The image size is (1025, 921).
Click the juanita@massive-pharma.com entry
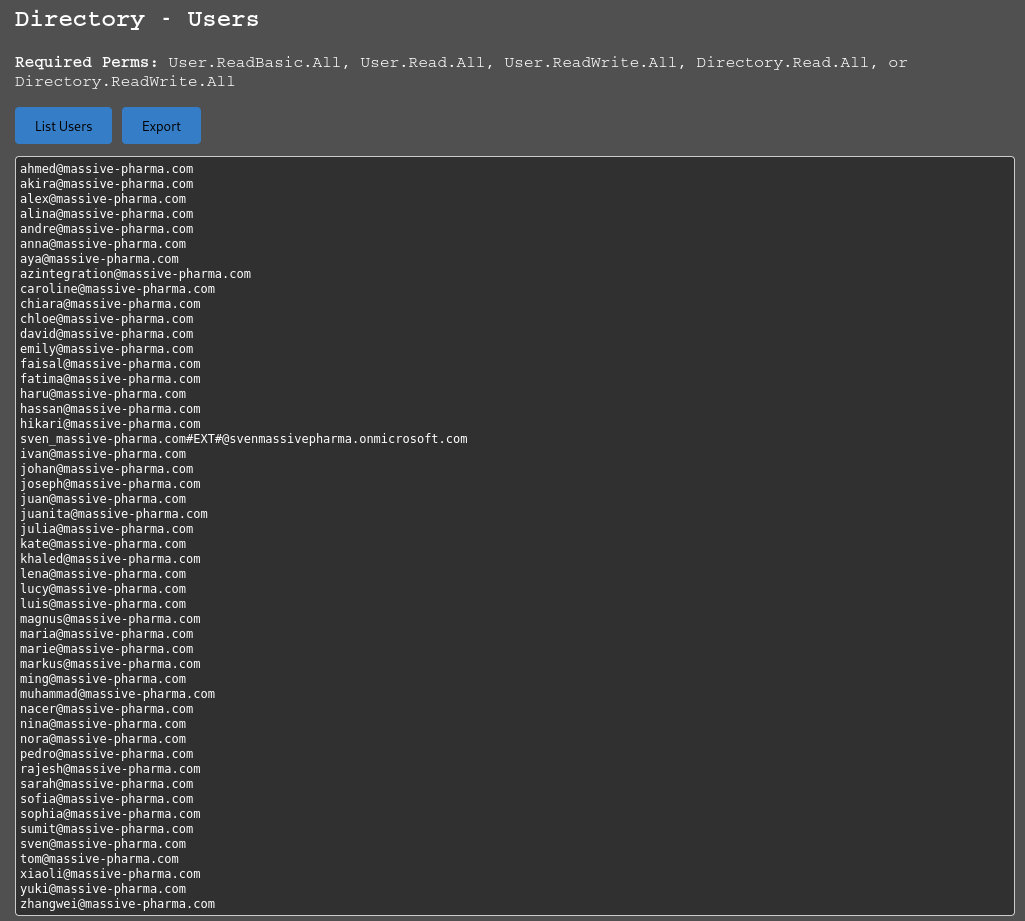pyautogui.click(x=113, y=514)
